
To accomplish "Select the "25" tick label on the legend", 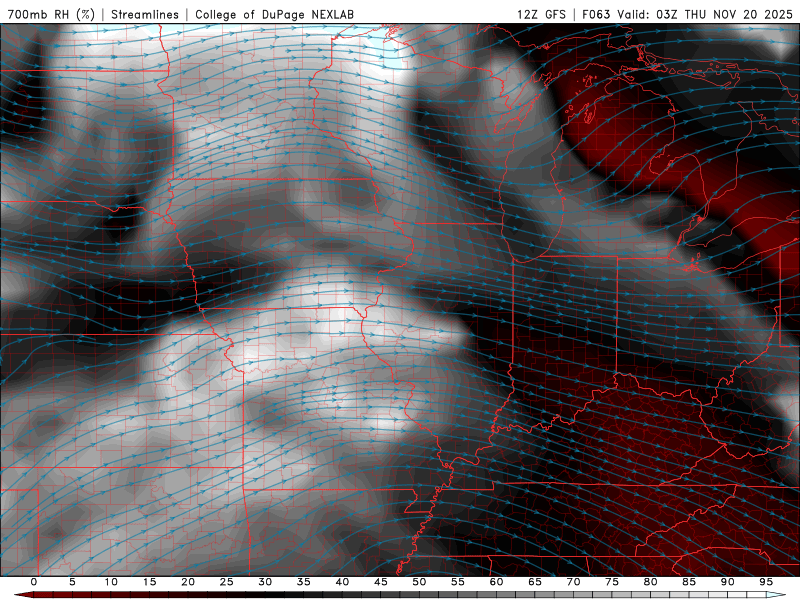I will coord(227,582).
